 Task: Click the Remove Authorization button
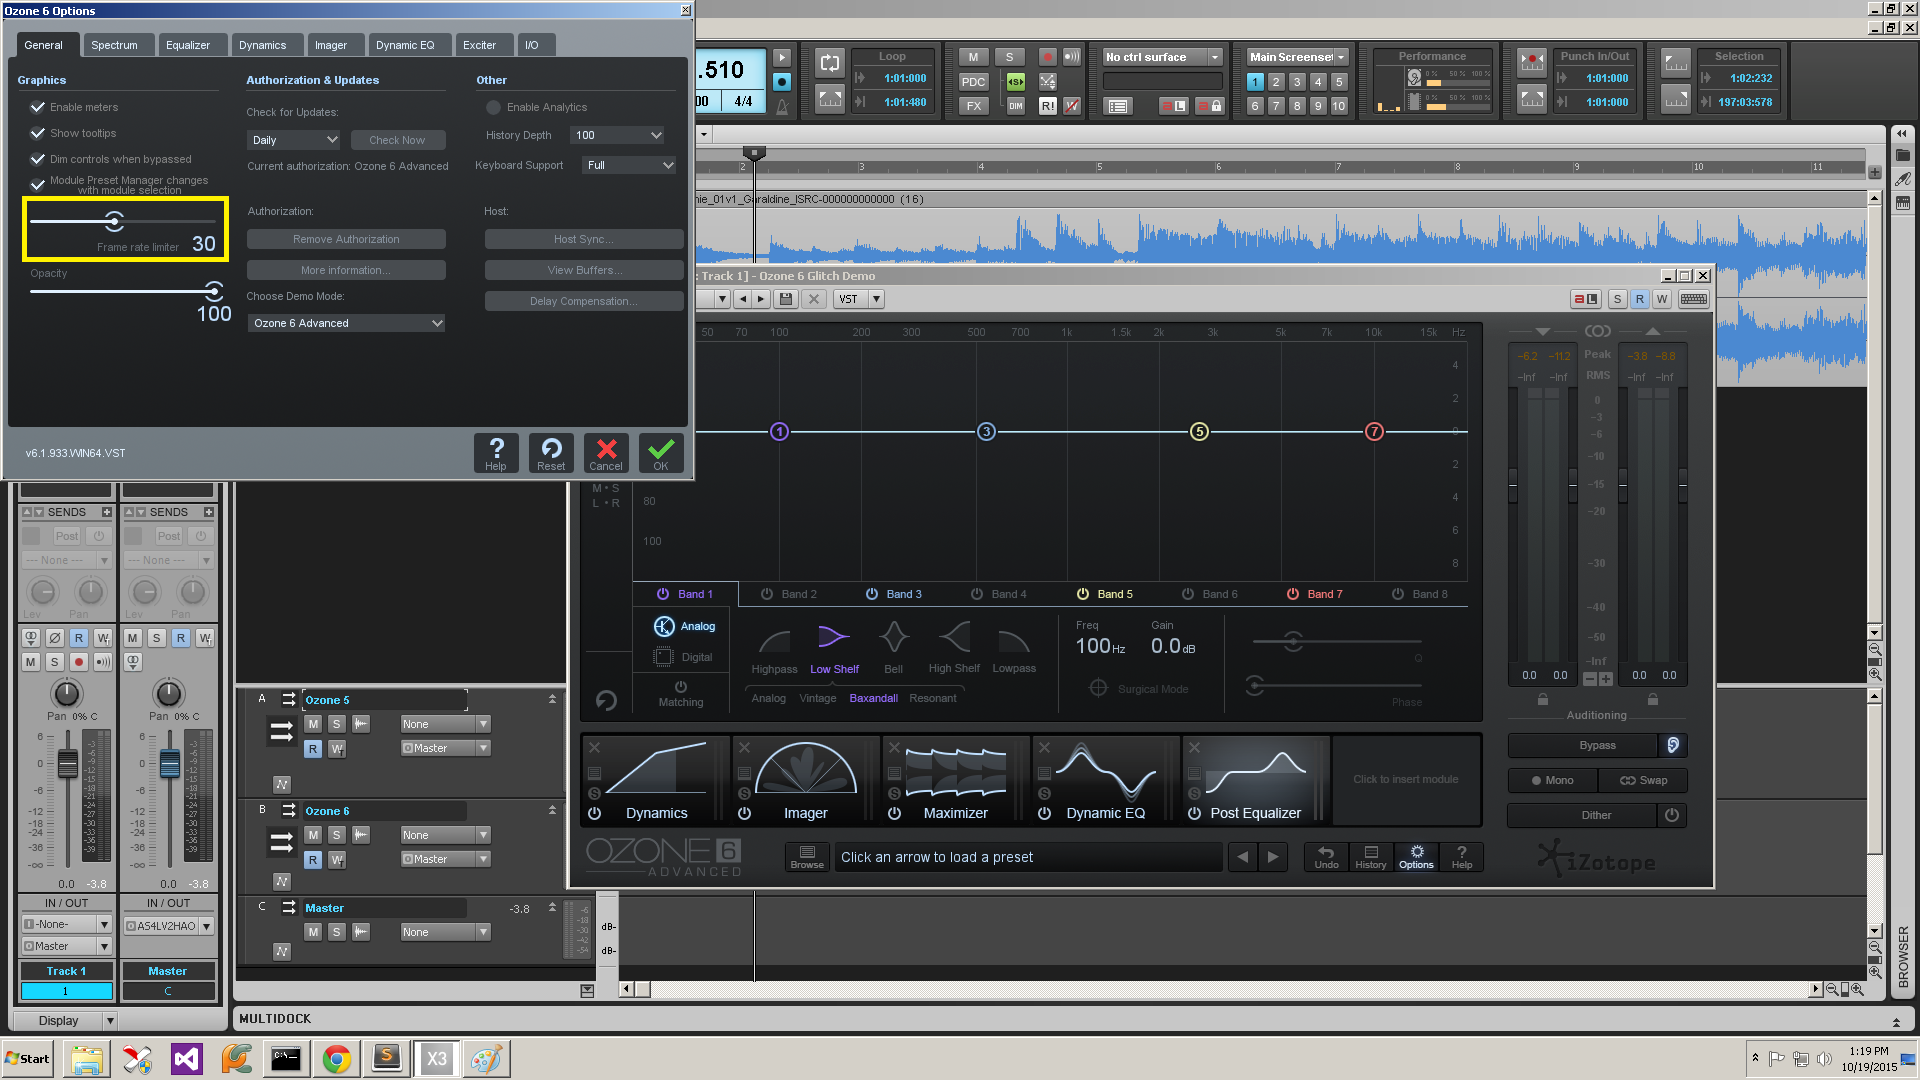click(x=346, y=239)
